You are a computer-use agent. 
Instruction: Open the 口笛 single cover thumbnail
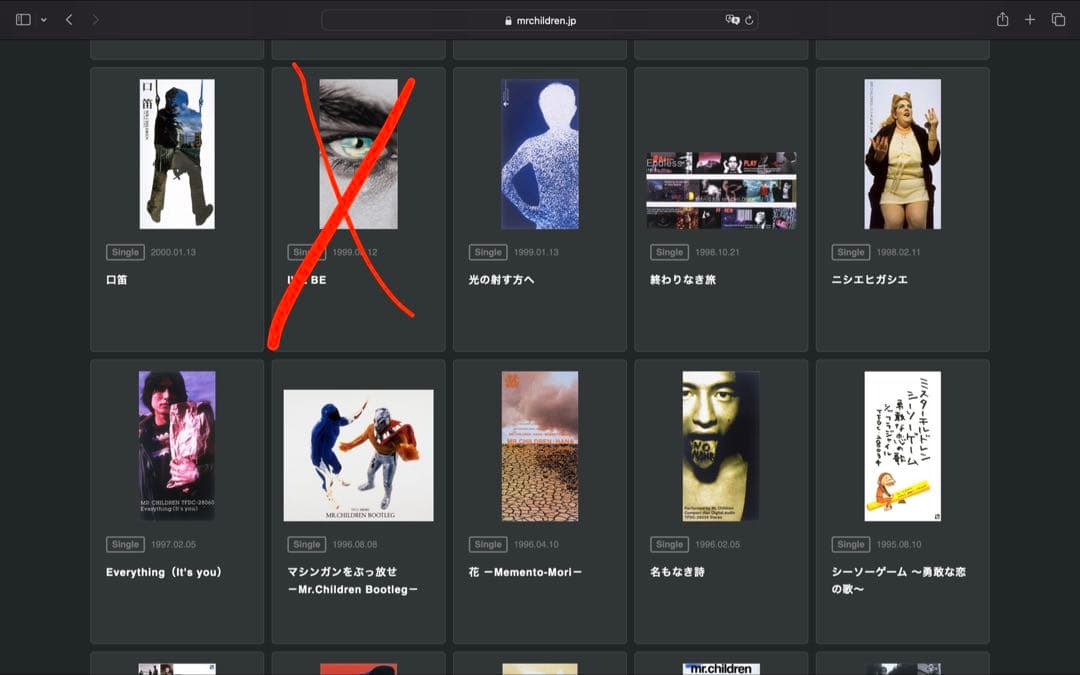coord(177,154)
